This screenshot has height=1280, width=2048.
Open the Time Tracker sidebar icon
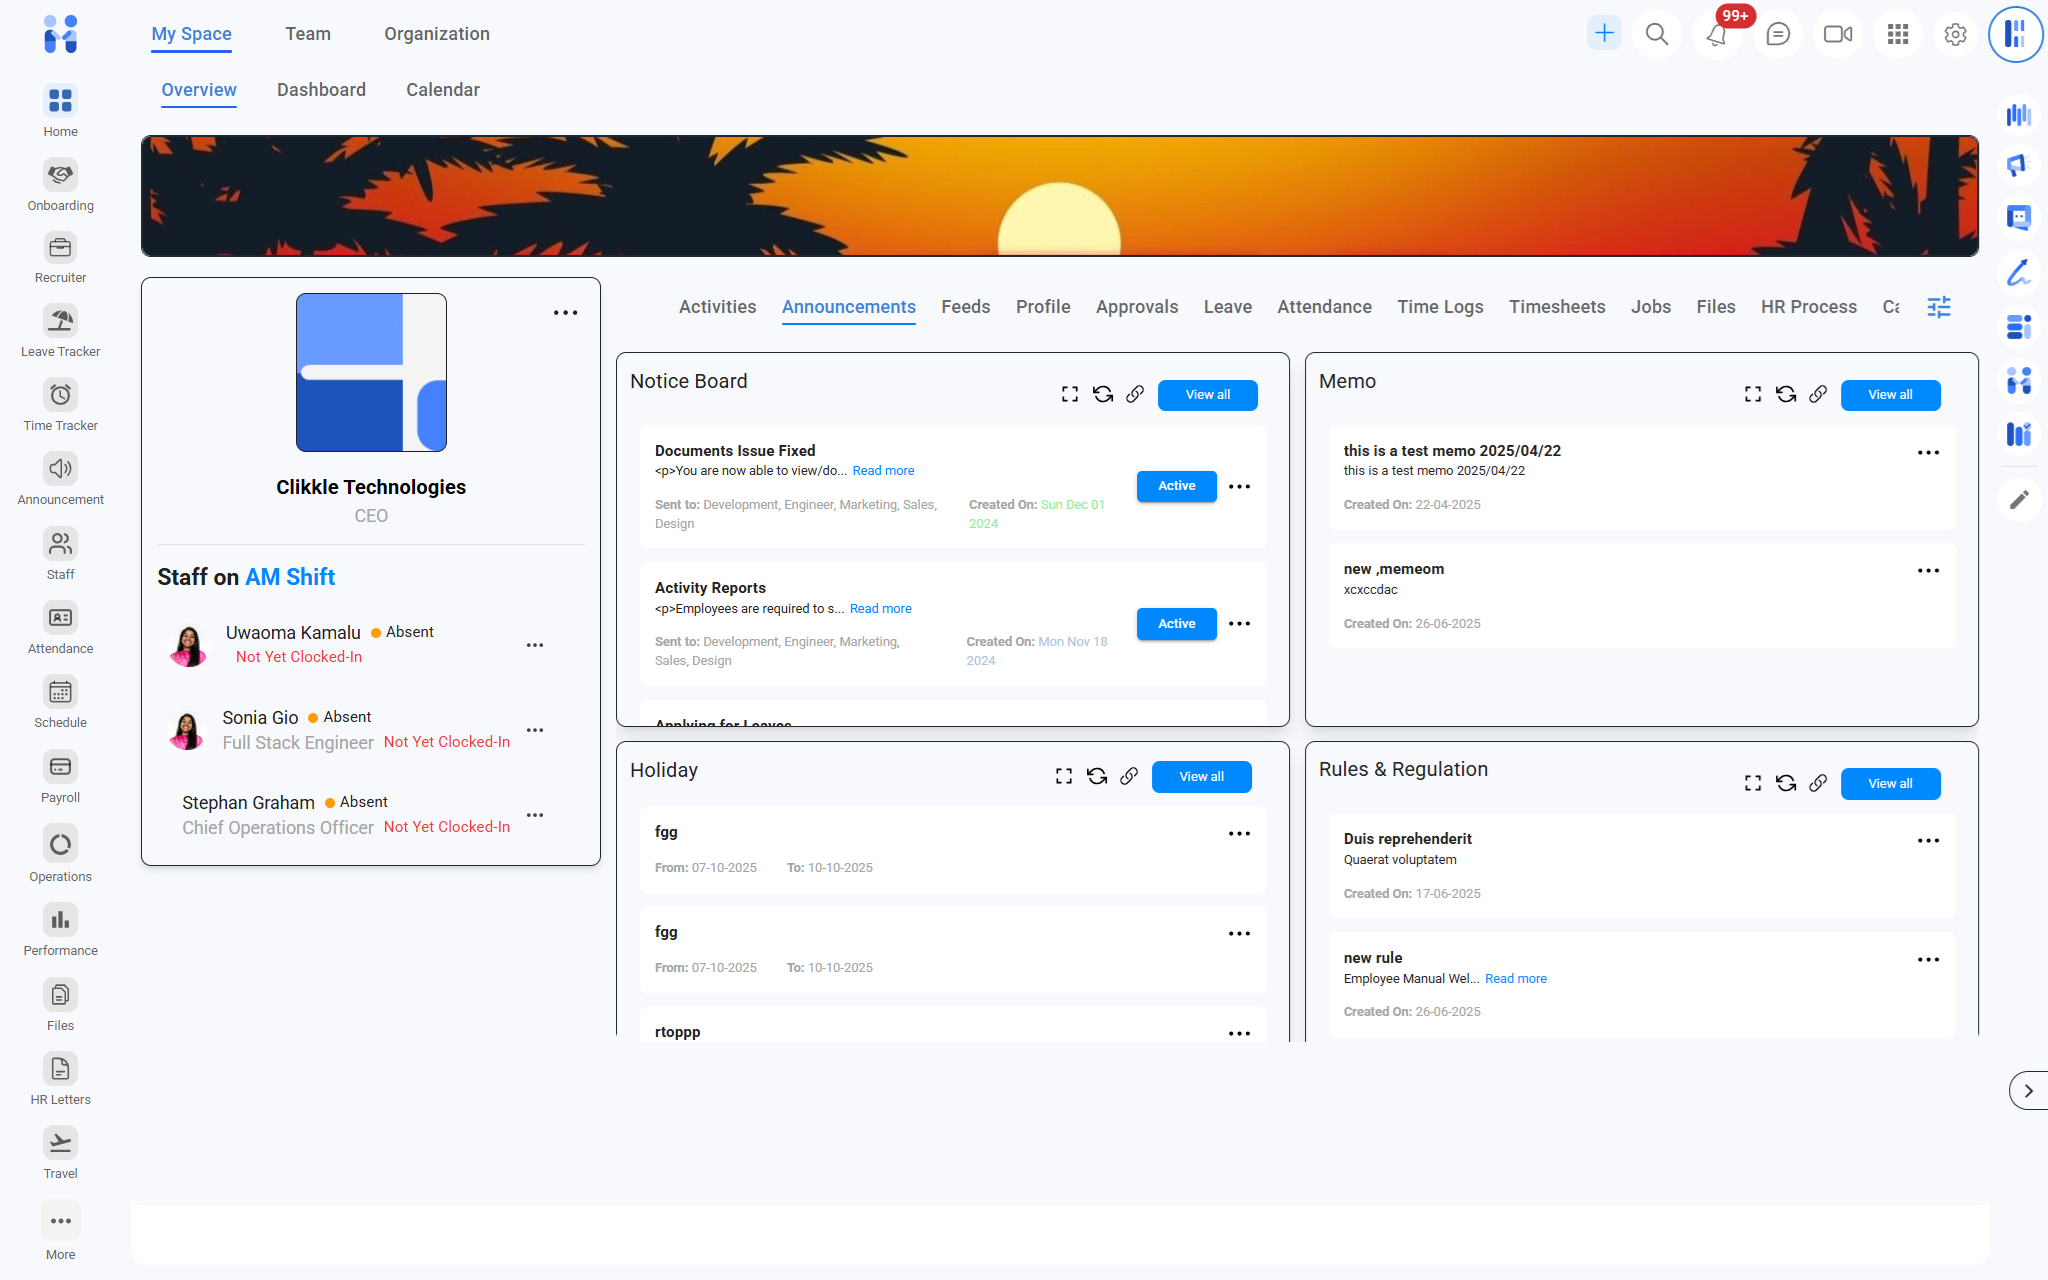60,395
